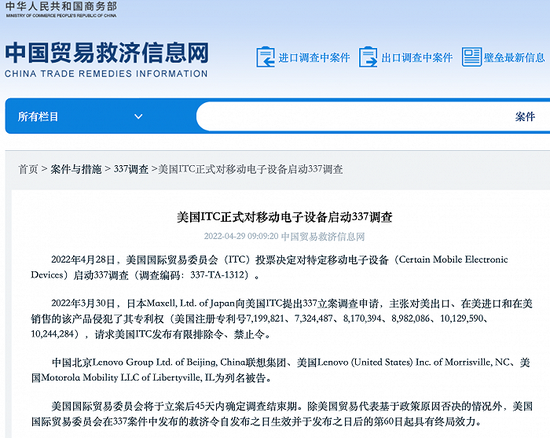The image size is (550, 438).
Task: Click the 中华人民共和国商务部 header logo
Action: pyautogui.click(x=61, y=9)
